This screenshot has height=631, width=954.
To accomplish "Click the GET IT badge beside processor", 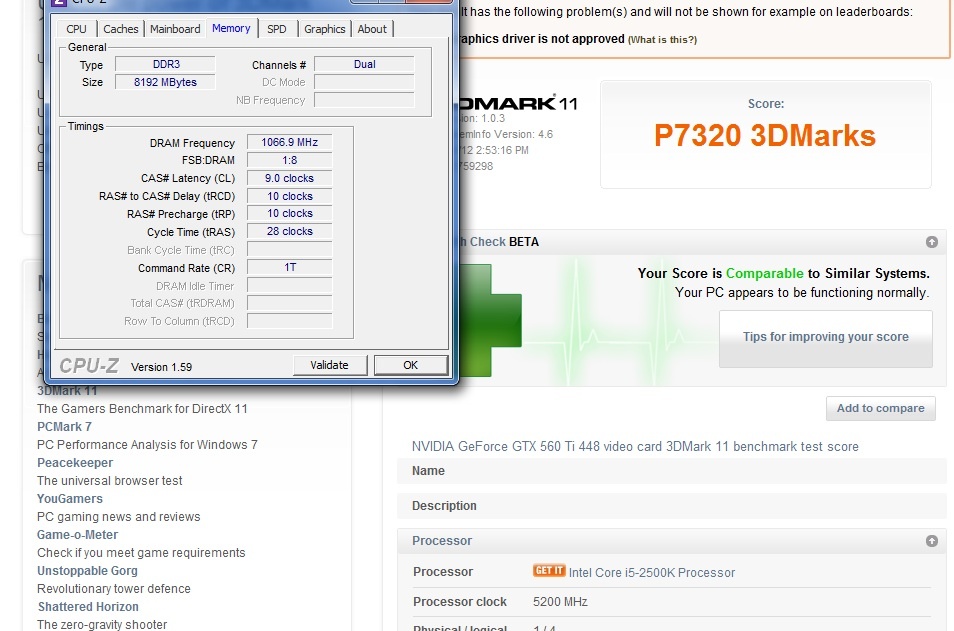I will (x=549, y=571).
